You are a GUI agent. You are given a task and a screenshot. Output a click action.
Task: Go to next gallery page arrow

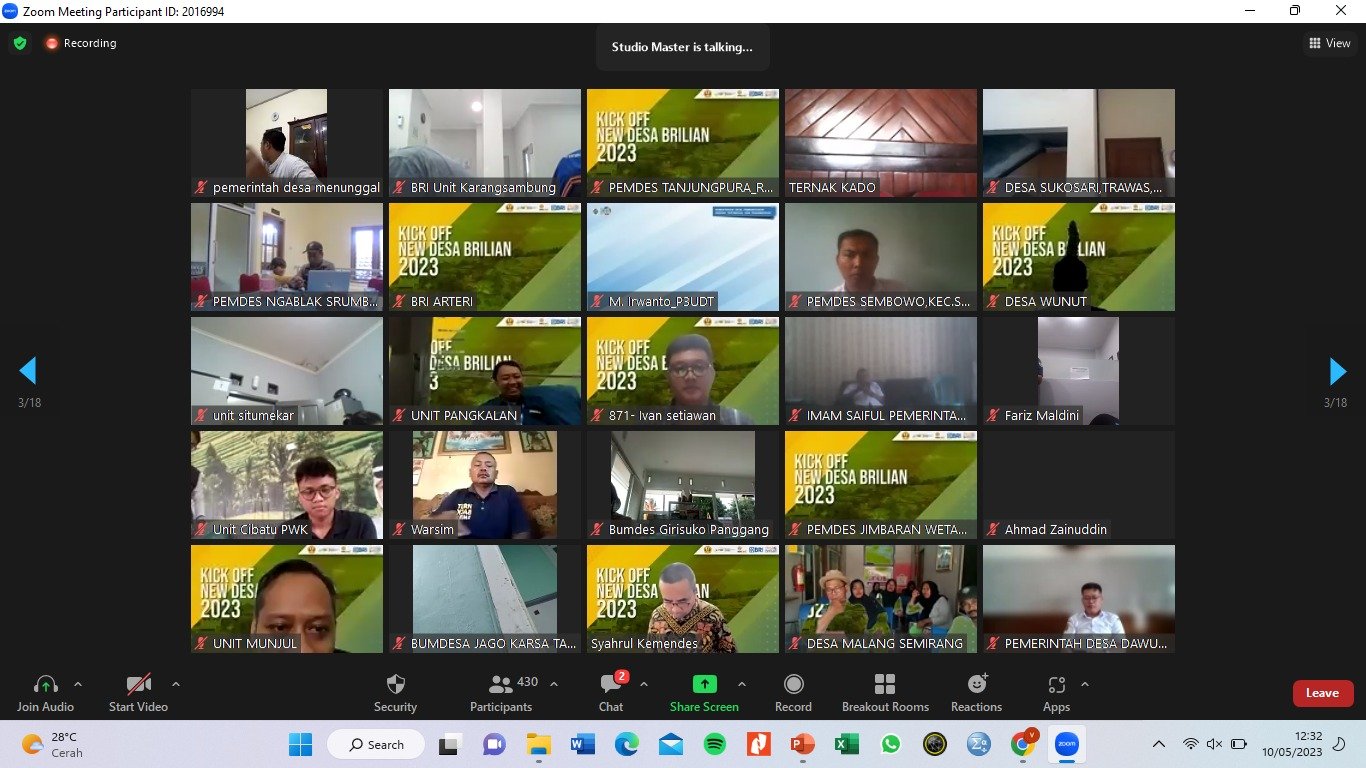1337,371
